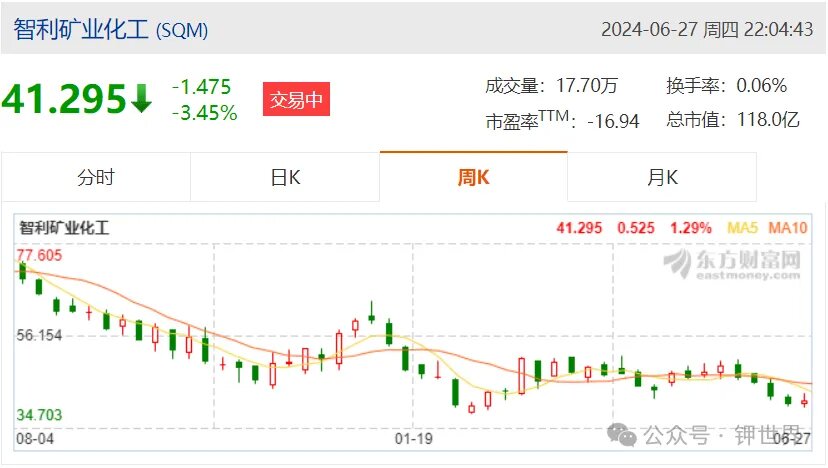Viewport: 828px width, 468px height.
Task: Click the 08-04 date marker
Action: click(x=35, y=438)
